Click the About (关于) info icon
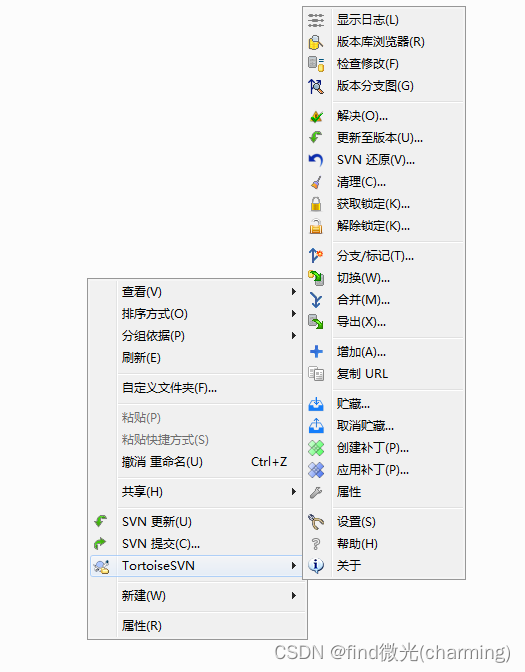Viewport: 525px width, 672px height. (316, 566)
